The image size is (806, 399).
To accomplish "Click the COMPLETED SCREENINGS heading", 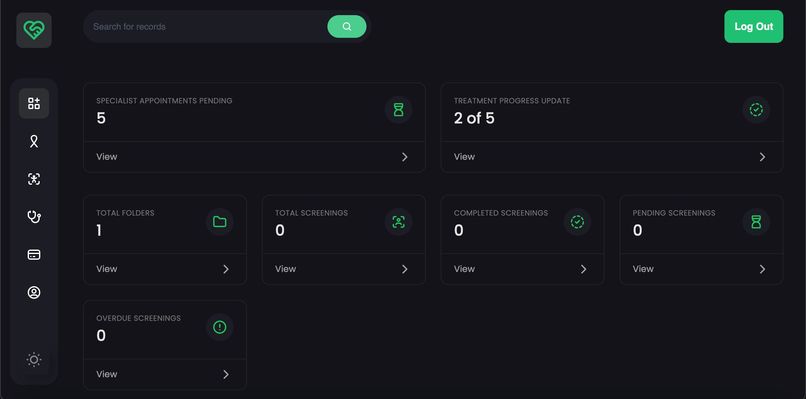I will pyautogui.click(x=501, y=213).
